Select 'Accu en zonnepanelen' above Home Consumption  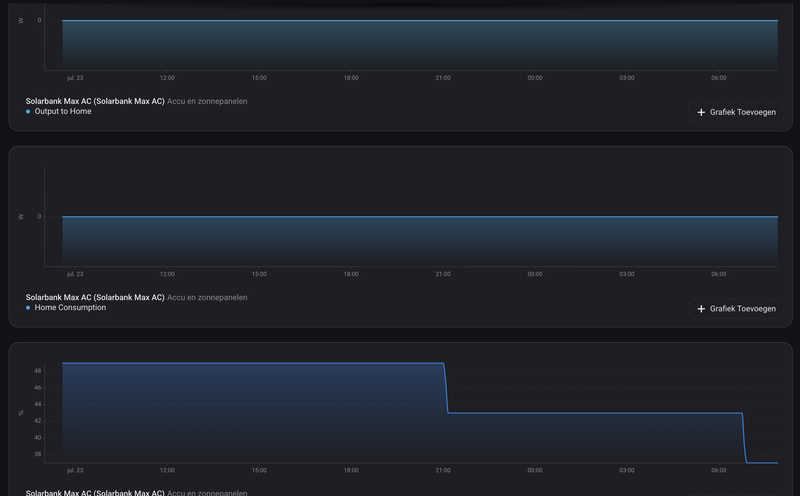coord(207,297)
